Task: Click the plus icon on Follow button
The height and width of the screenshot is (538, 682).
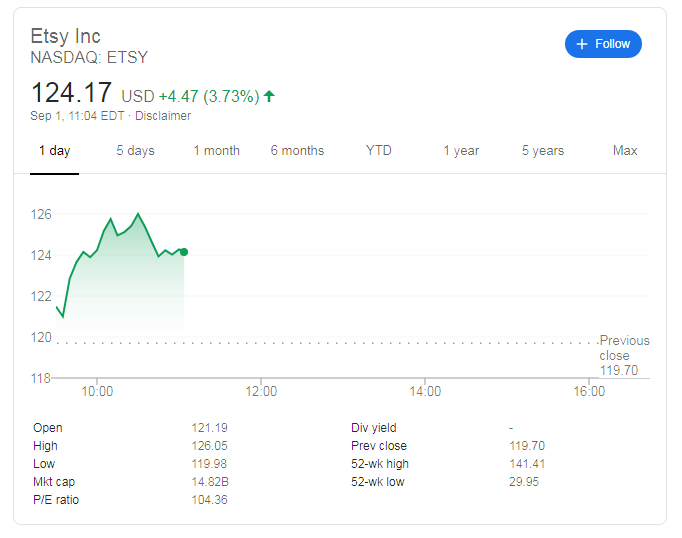Action: coord(582,44)
